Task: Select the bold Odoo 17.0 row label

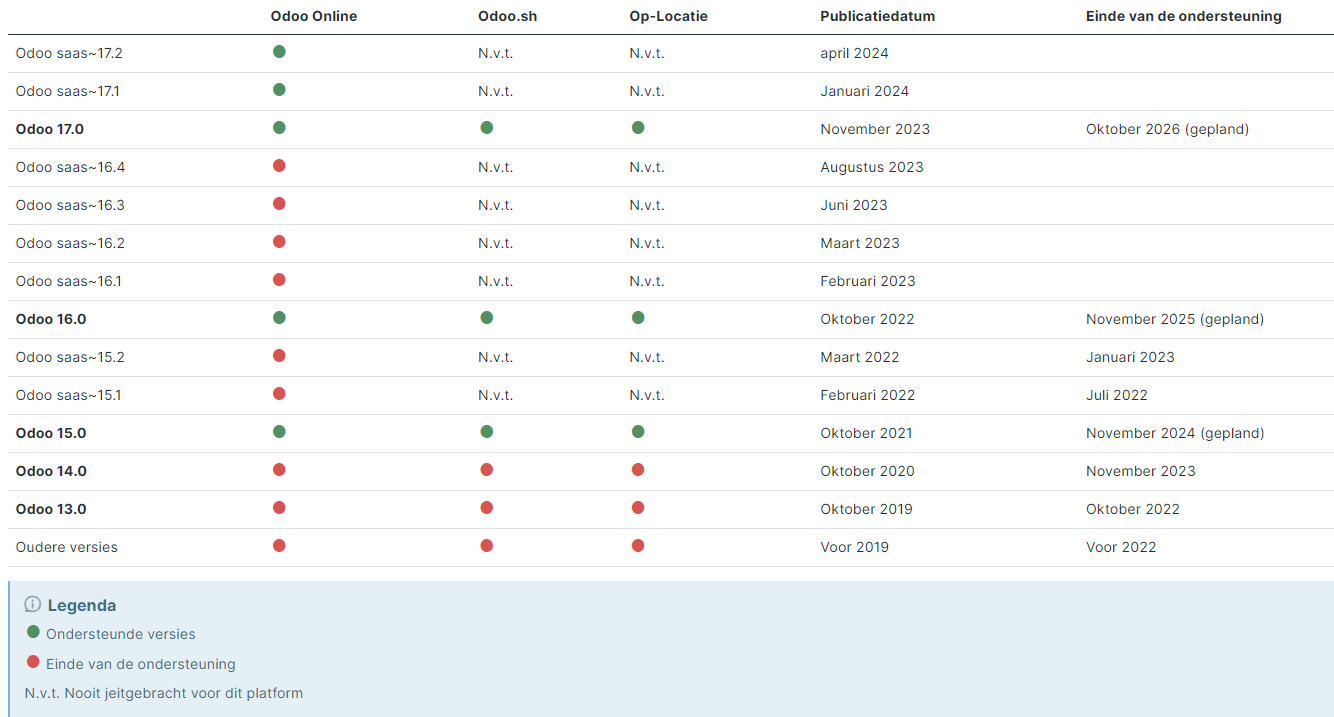Action: [x=50, y=129]
